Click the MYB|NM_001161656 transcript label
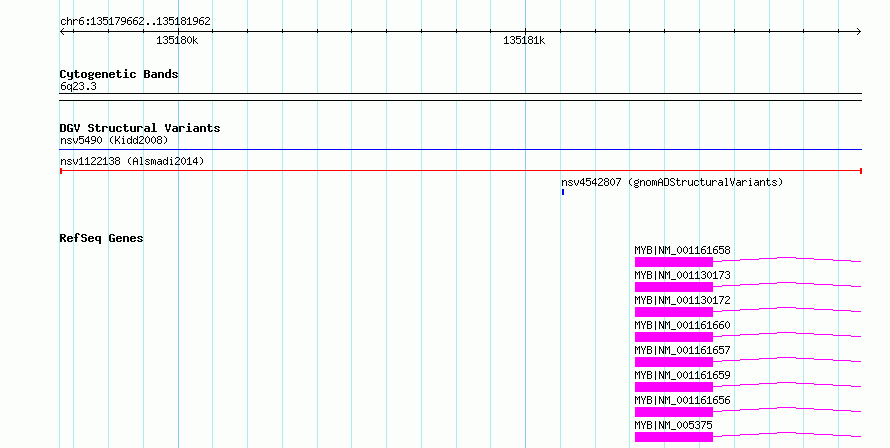The image size is (890, 448). tap(682, 400)
